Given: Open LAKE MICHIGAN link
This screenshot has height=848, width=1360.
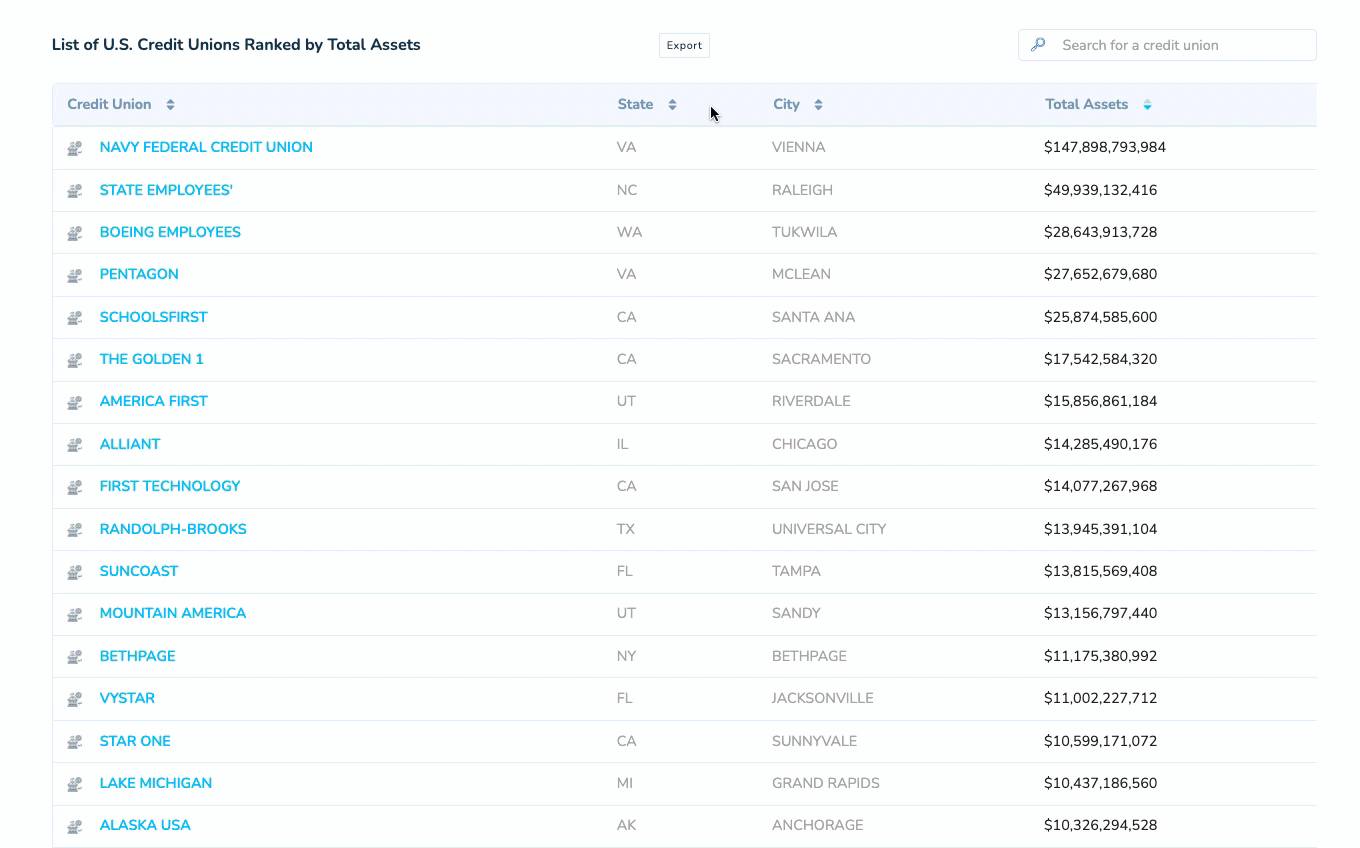Looking at the screenshot, I should 156,783.
